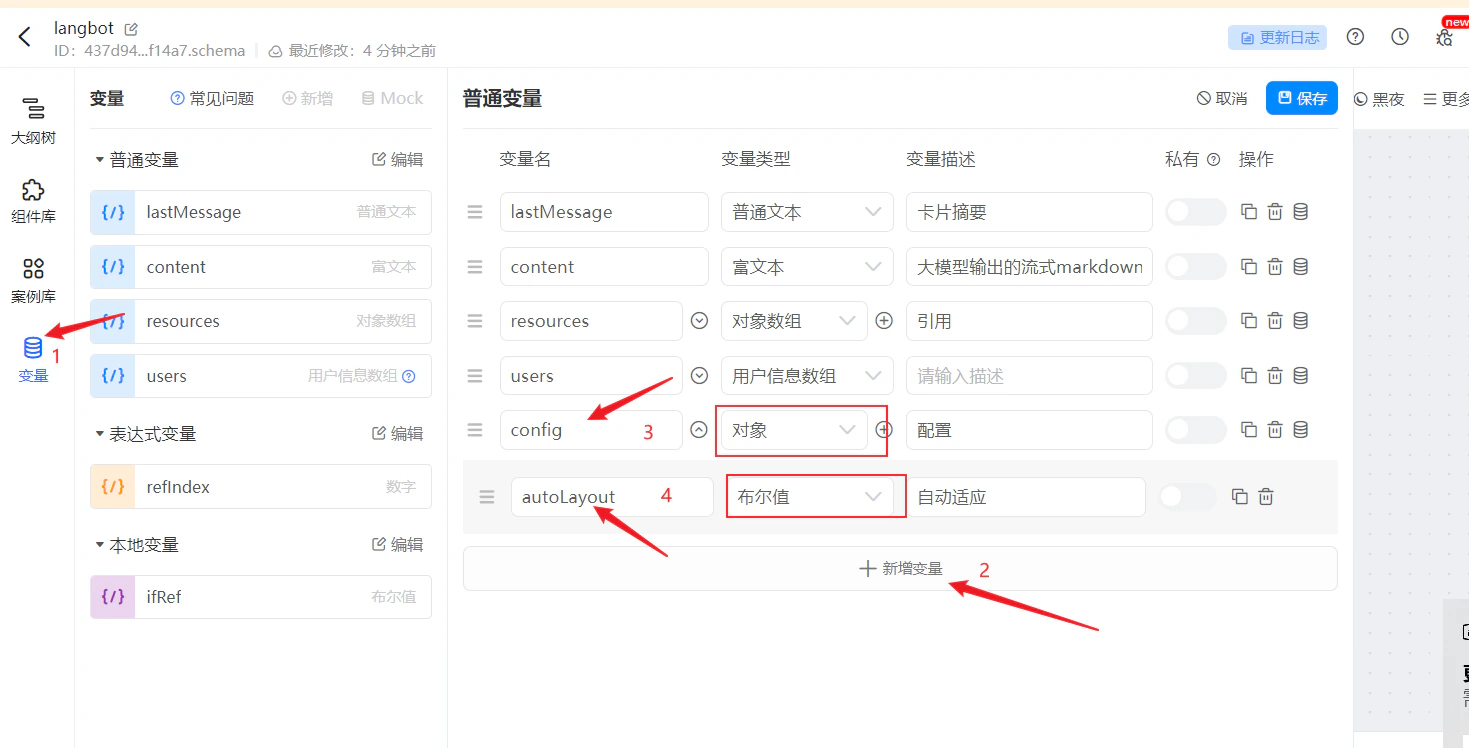
Task: Click the users description input field
Action: (1029, 376)
